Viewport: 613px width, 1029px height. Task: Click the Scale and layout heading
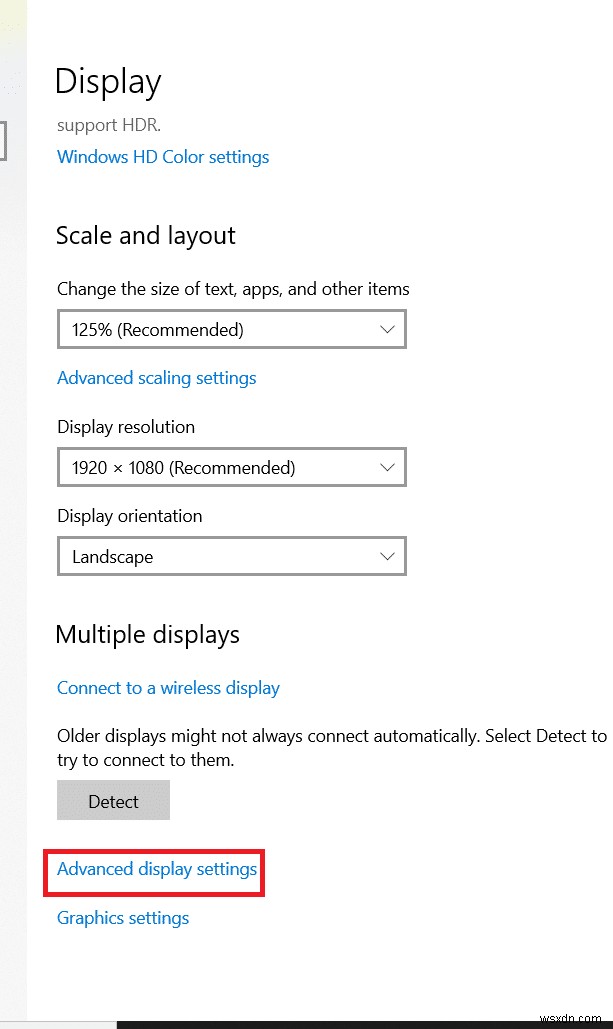point(146,236)
